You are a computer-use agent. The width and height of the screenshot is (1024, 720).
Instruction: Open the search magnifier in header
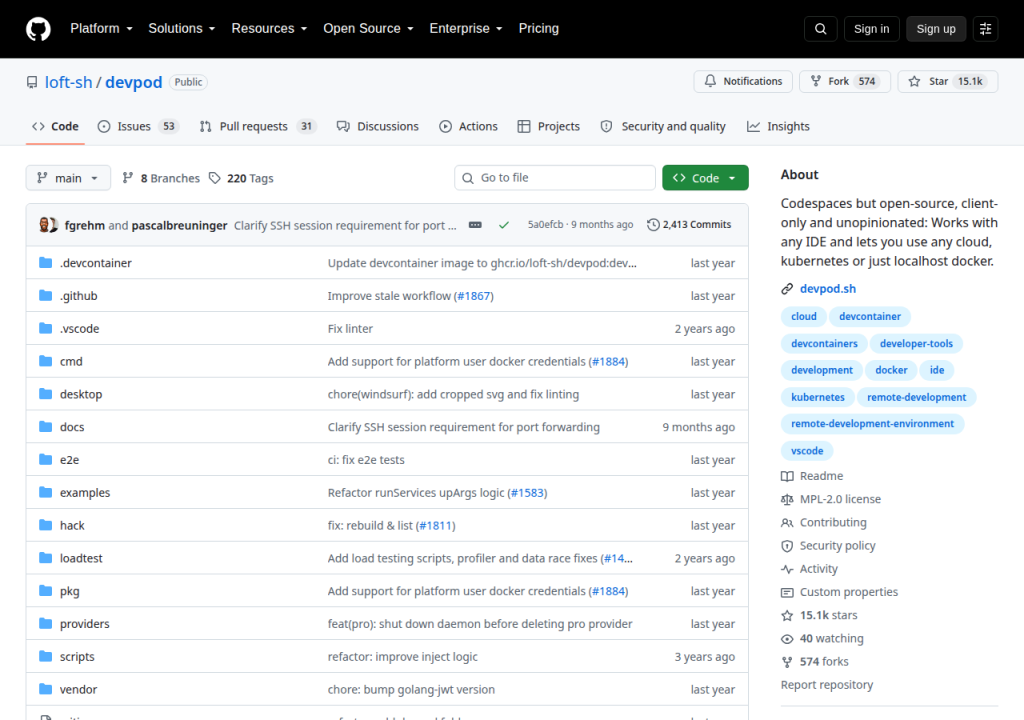(821, 29)
